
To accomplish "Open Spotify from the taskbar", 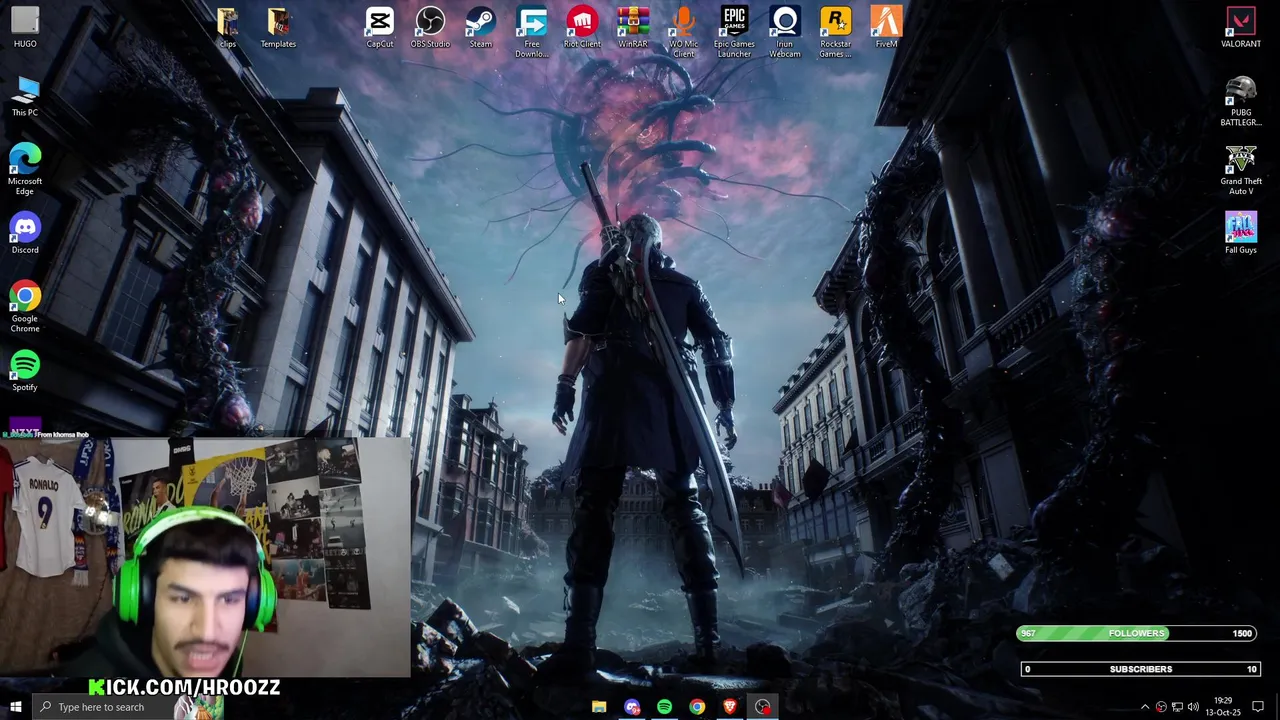I will point(665,707).
